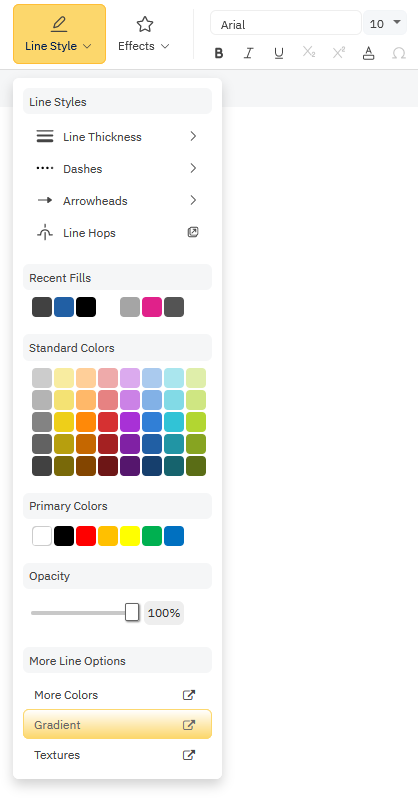Viewport: 418px width, 805px height.
Task: Open the font size dropdown arrow
Action: coord(396,23)
